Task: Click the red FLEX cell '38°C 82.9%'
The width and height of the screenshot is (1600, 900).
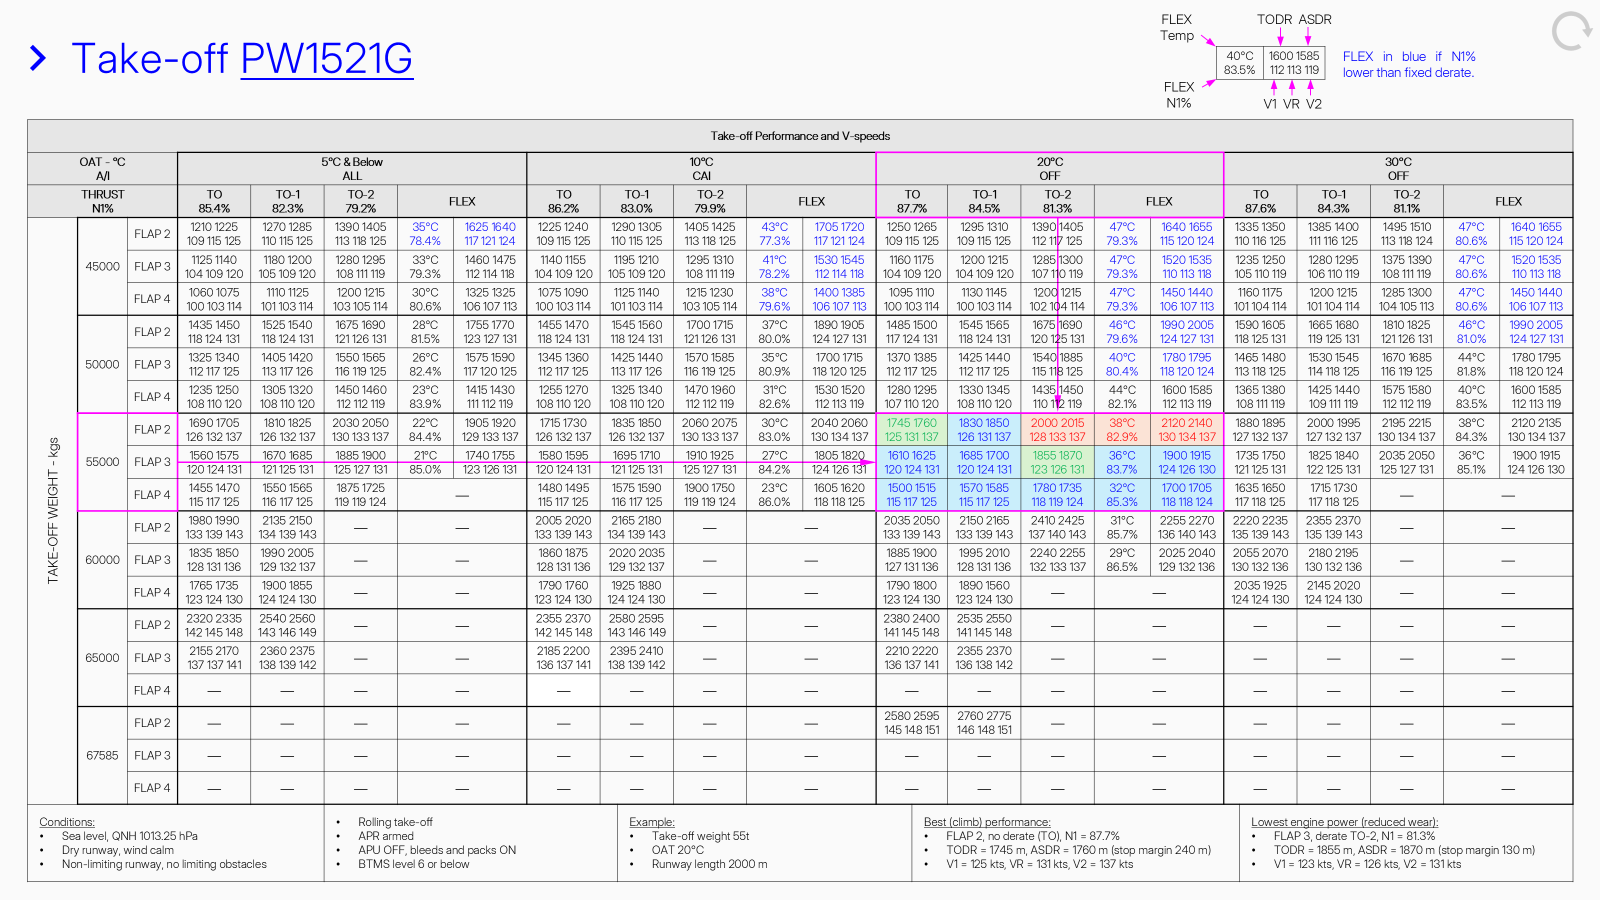Action: 1123,430
